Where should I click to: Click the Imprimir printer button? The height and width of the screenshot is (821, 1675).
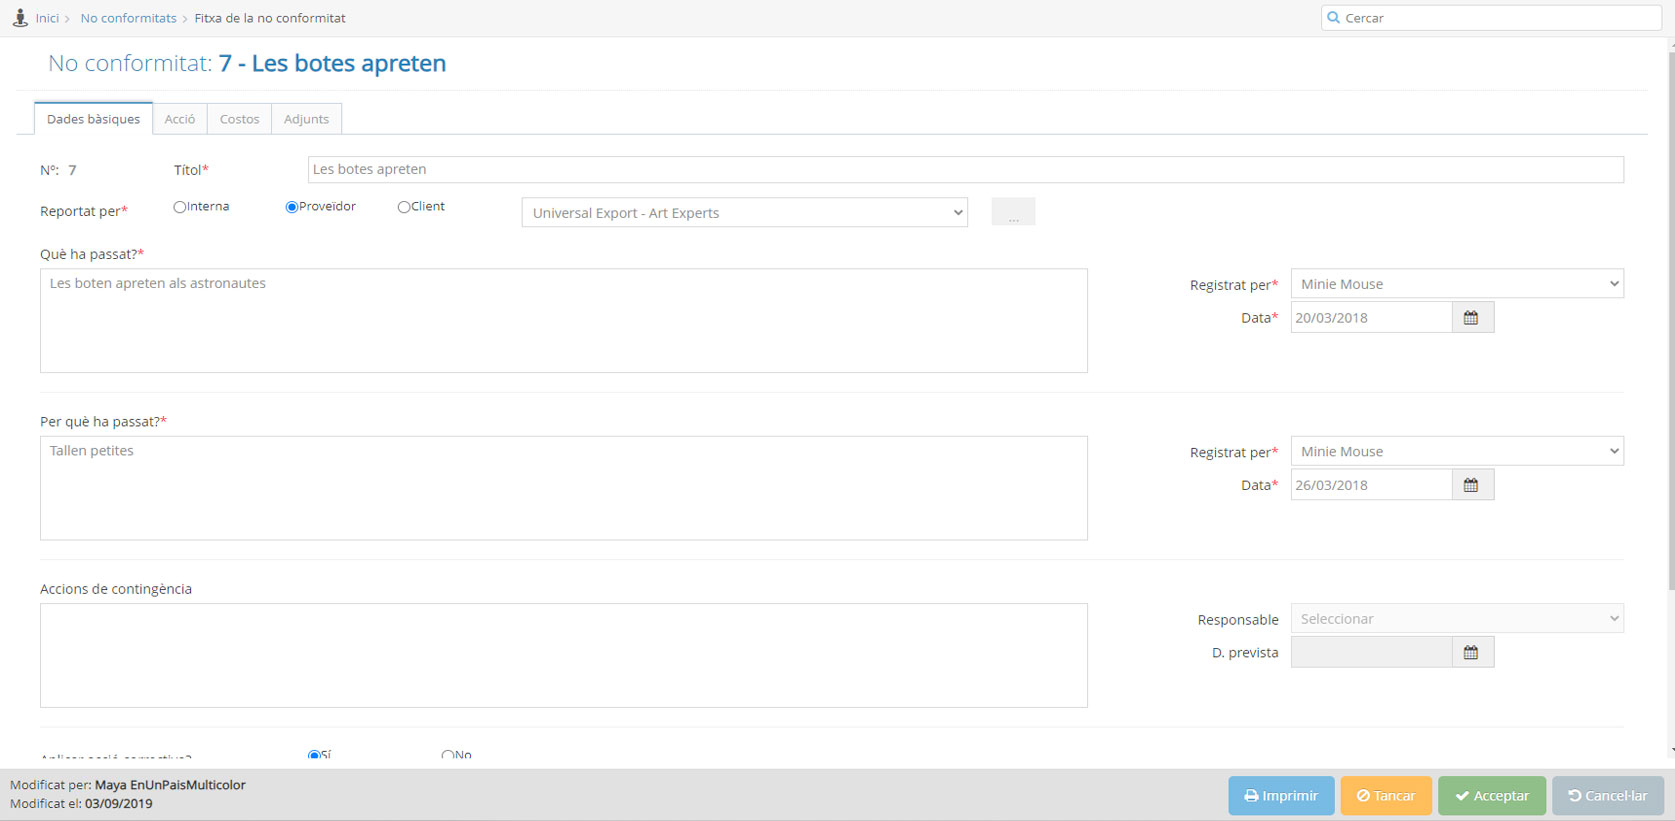click(x=1281, y=796)
